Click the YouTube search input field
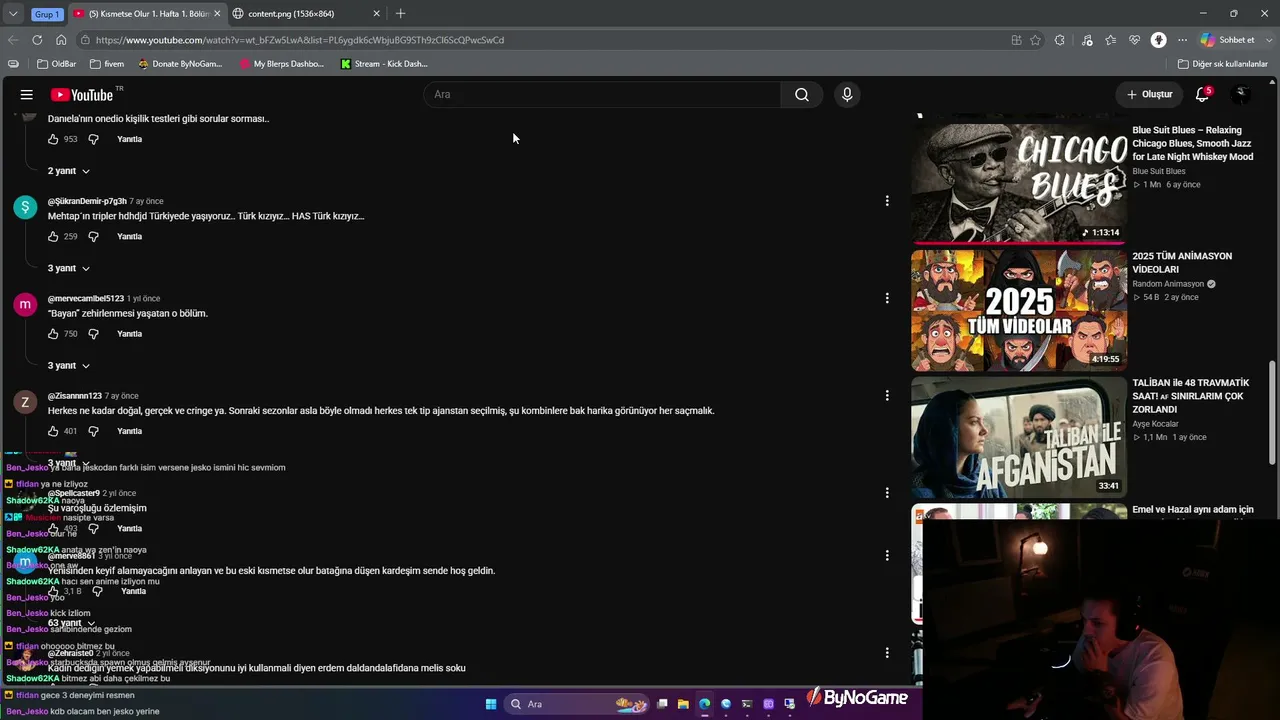The width and height of the screenshot is (1280, 720). point(603,94)
